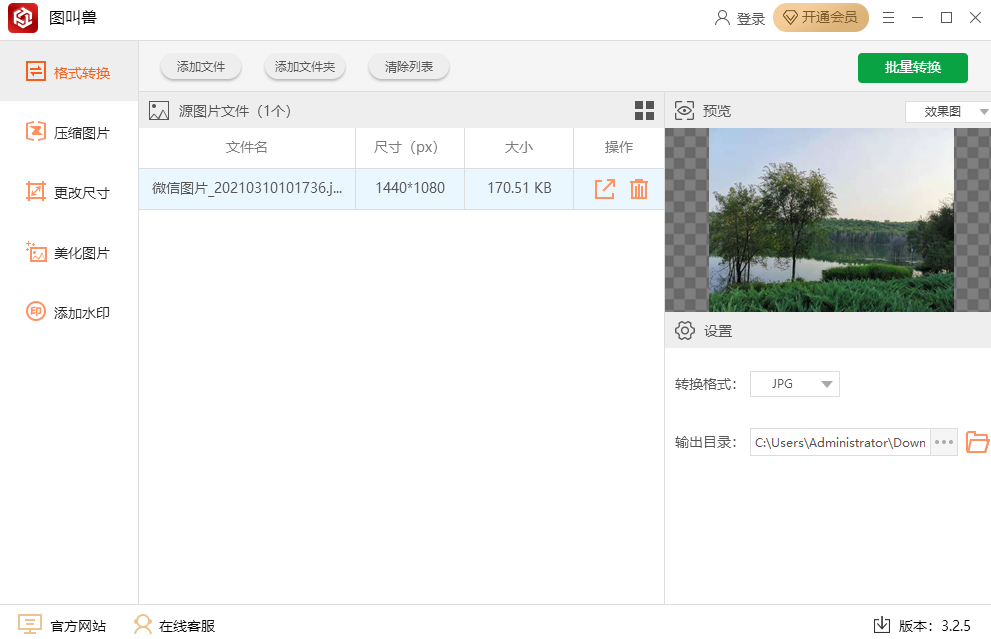Click the 设置 gear icon
The width and height of the screenshot is (991, 639).
point(684,330)
